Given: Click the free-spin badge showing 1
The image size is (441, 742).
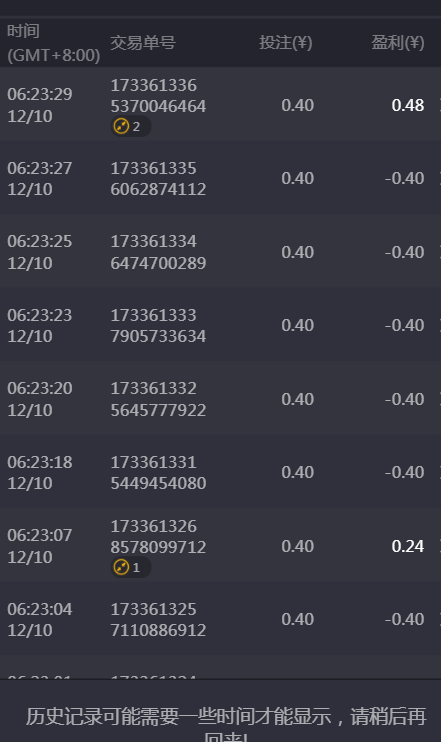Looking at the screenshot, I should click(x=131, y=567).
